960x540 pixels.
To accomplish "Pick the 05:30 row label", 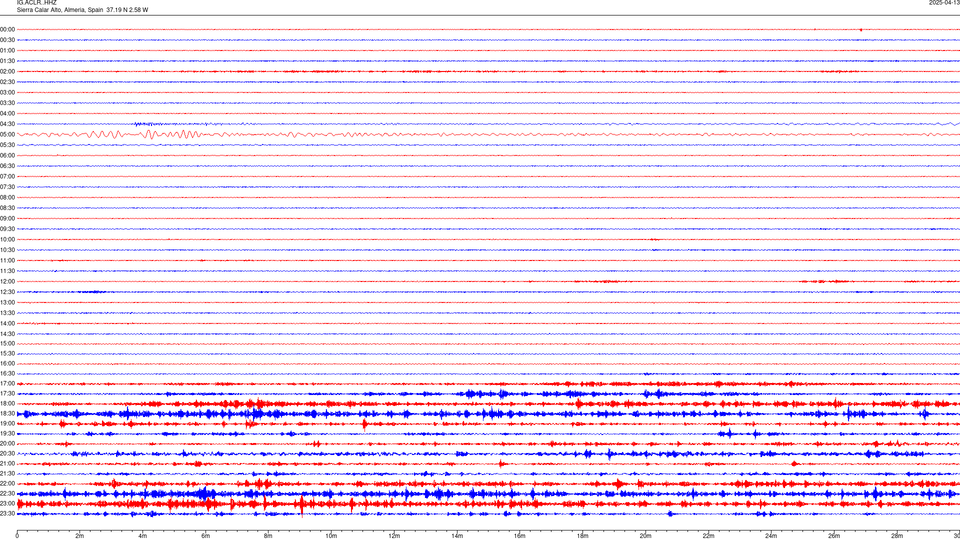I will pyautogui.click(x=7, y=144).
